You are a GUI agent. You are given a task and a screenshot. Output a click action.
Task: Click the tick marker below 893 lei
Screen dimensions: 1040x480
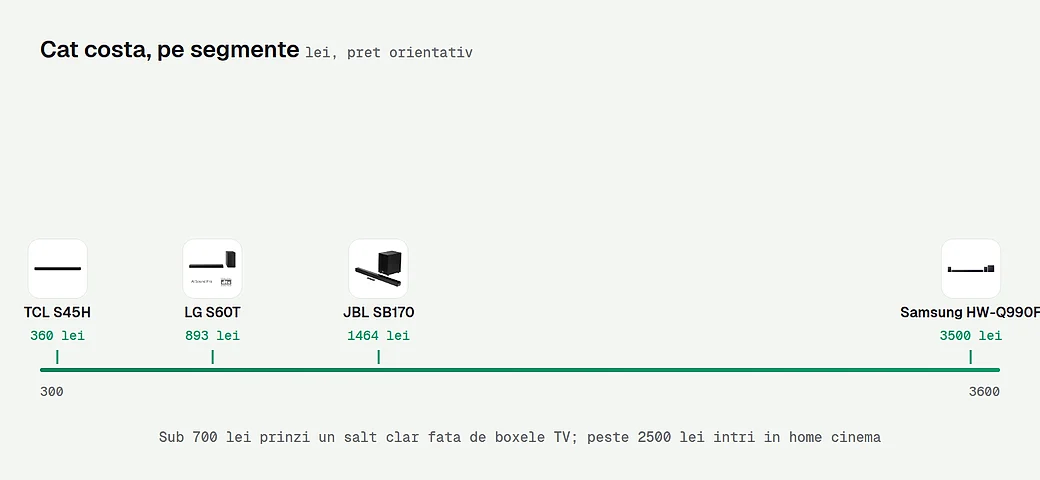click(x=212, y=357)
